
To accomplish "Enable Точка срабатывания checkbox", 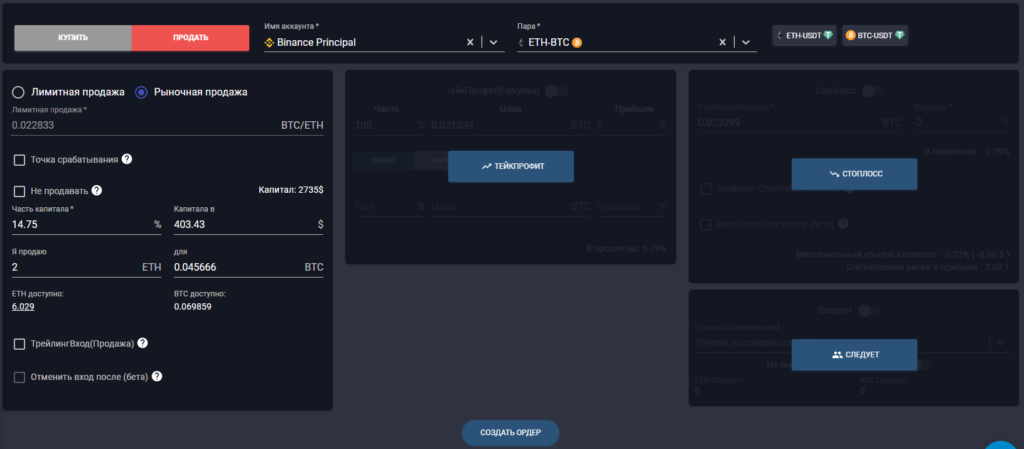I will tap(20, 160).
